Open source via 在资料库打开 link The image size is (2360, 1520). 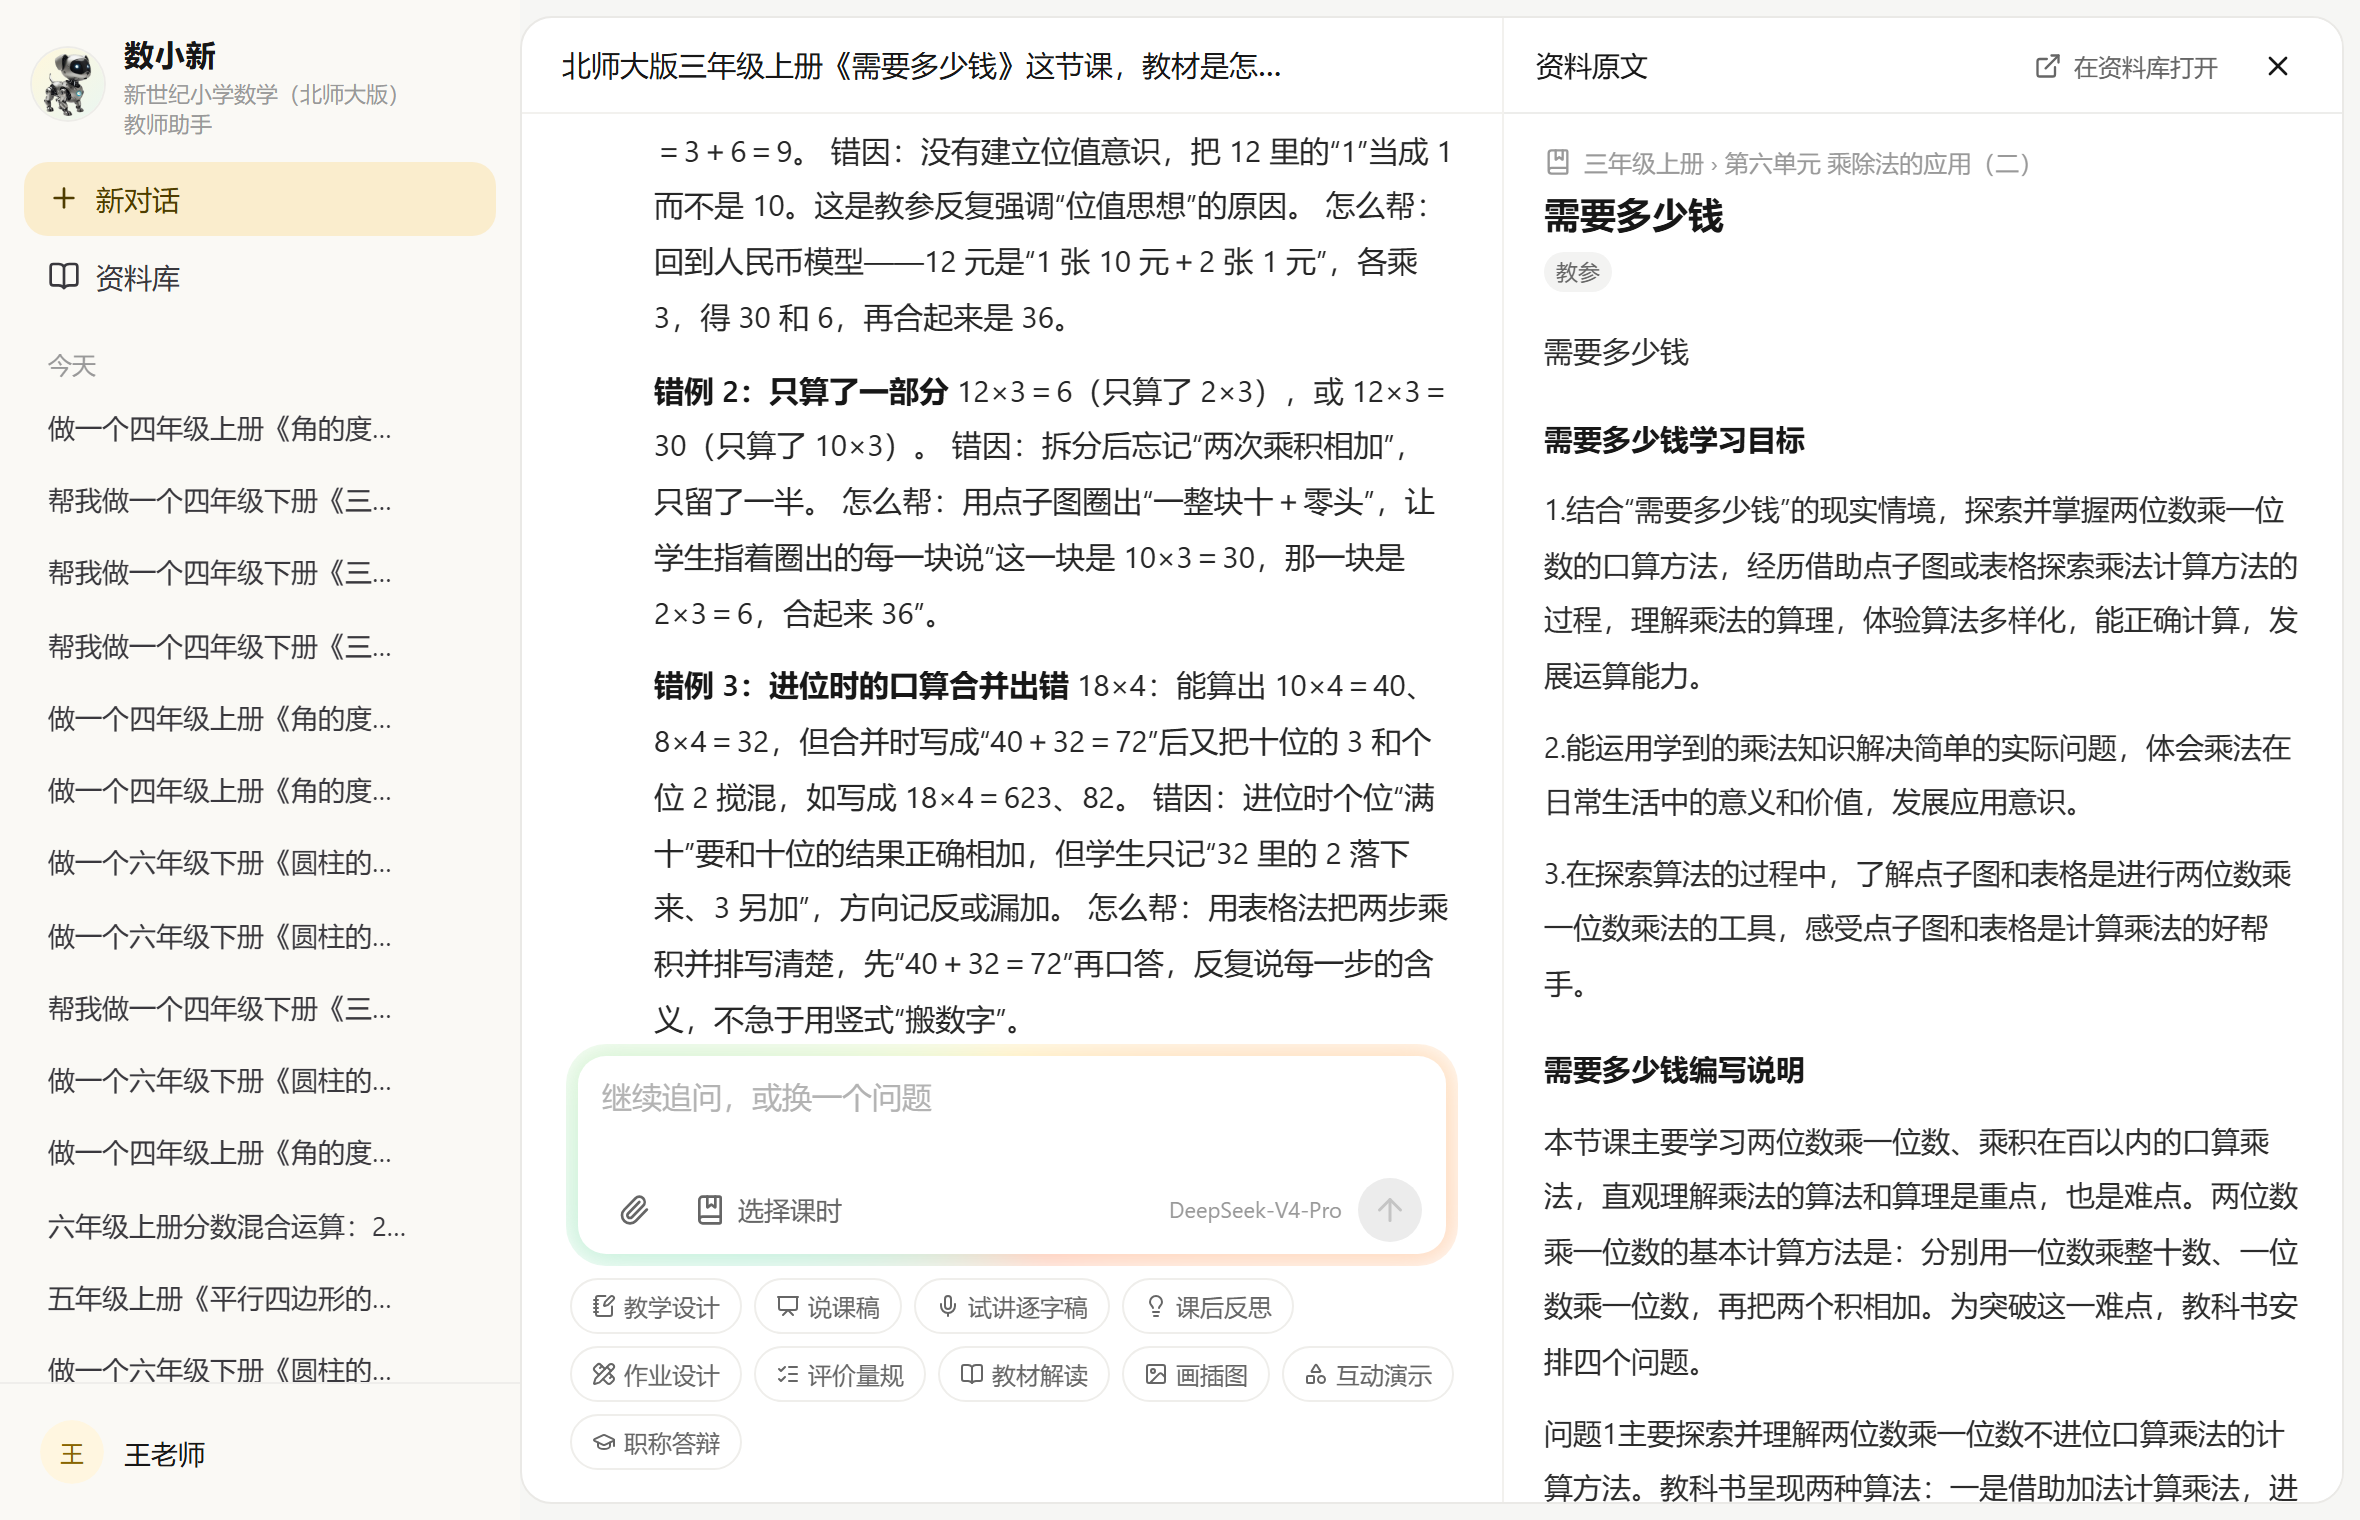2127,67
